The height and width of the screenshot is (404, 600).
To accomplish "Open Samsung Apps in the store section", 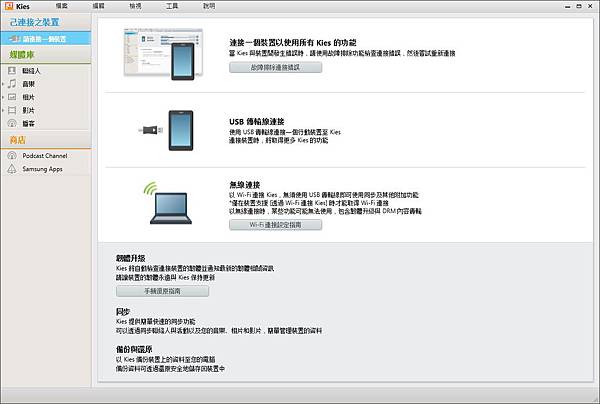I will pos(42,169).
